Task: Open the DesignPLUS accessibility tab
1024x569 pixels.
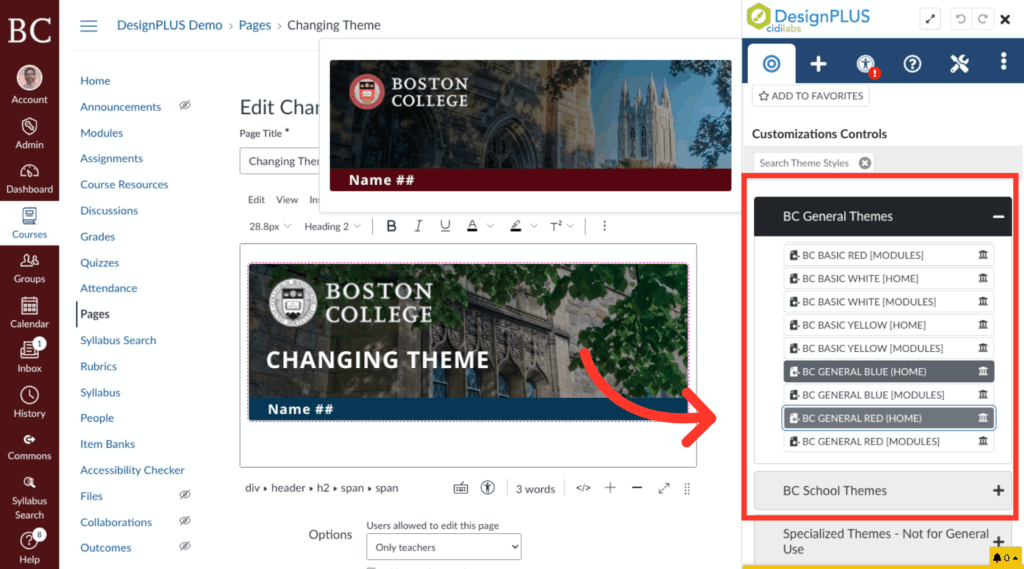Action: 866,63
